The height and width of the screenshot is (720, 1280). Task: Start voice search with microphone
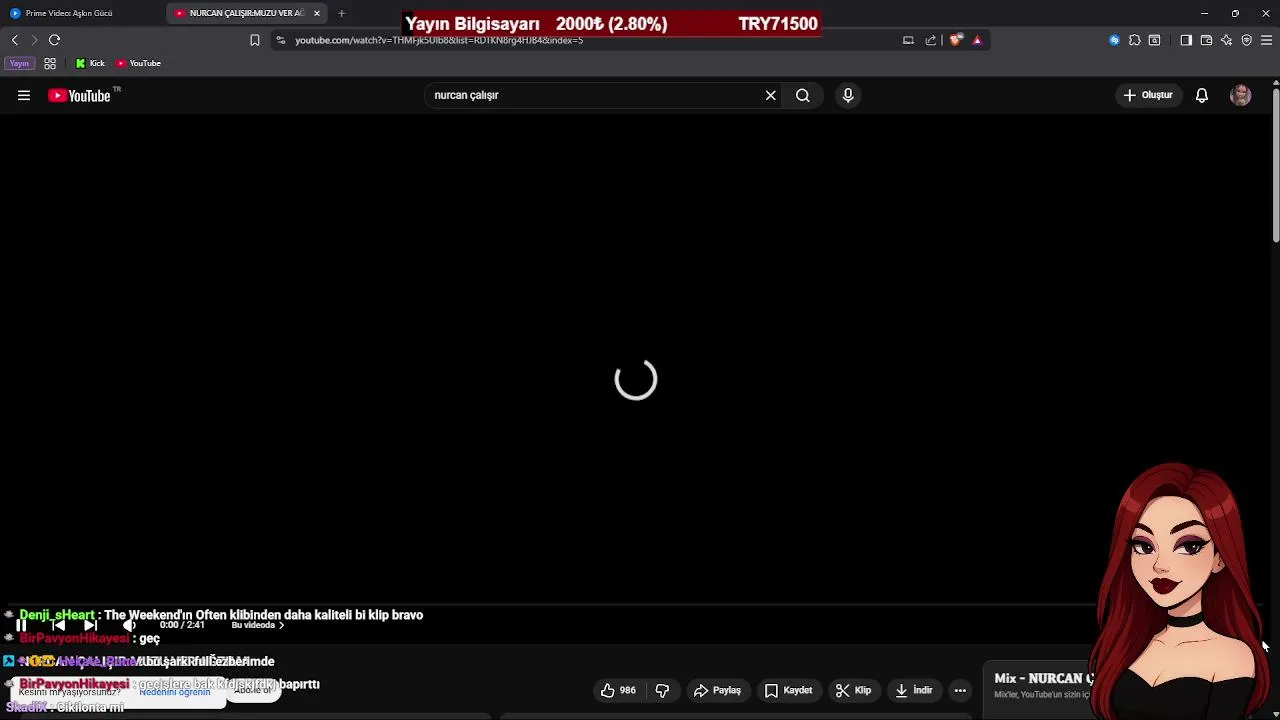point(848,95)
